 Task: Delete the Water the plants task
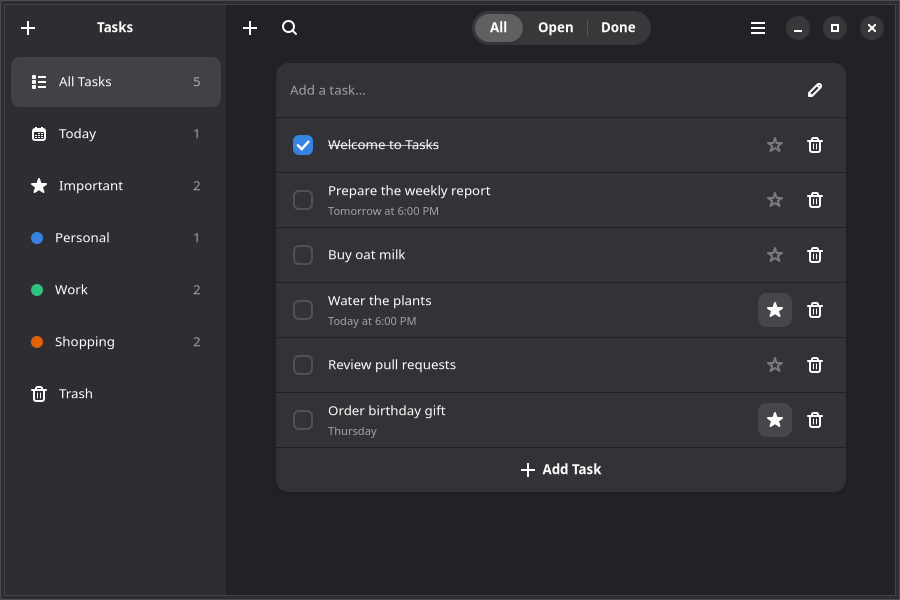(814, 310)
